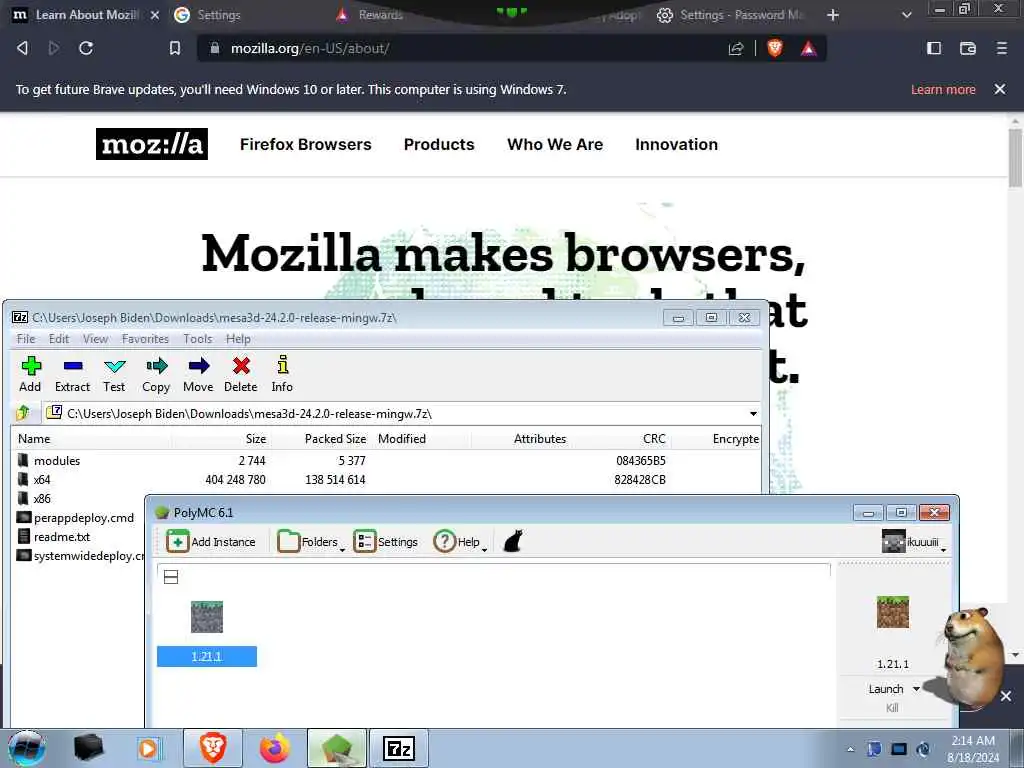Click the Brave back button
1024x768 pixels.
(23, 48)
